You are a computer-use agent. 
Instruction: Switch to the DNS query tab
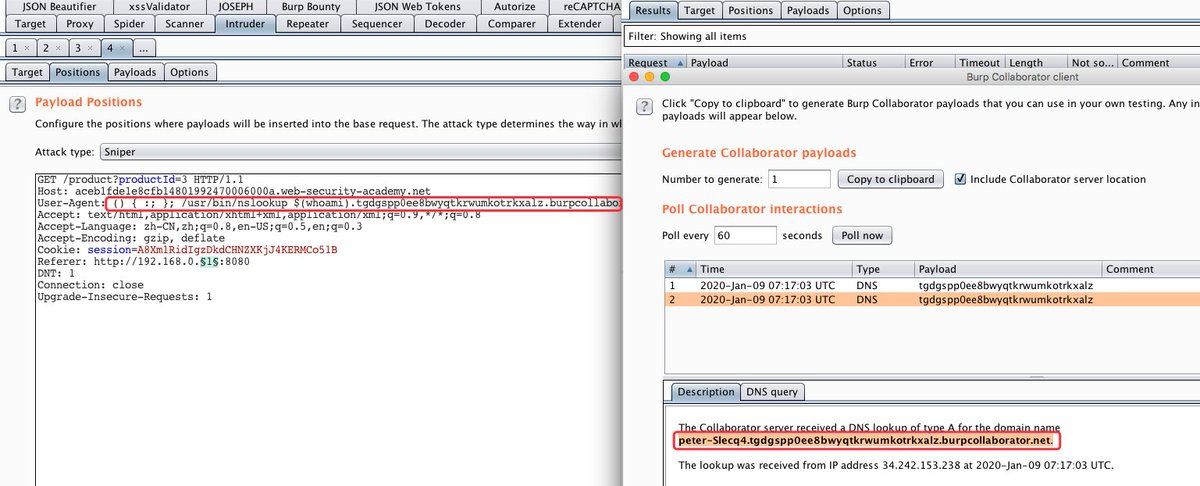pyautogui.click(x=771, y=392)
